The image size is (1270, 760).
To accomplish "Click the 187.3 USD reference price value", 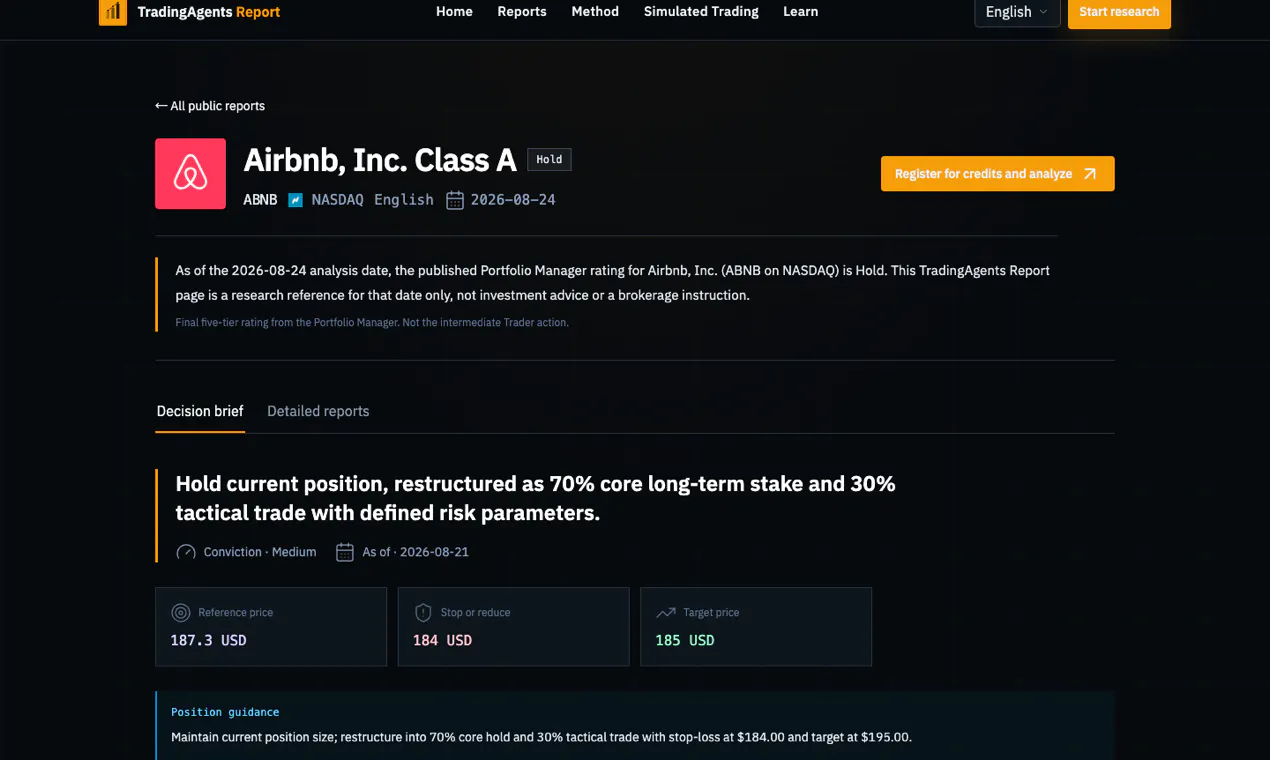I will point(208,640).
